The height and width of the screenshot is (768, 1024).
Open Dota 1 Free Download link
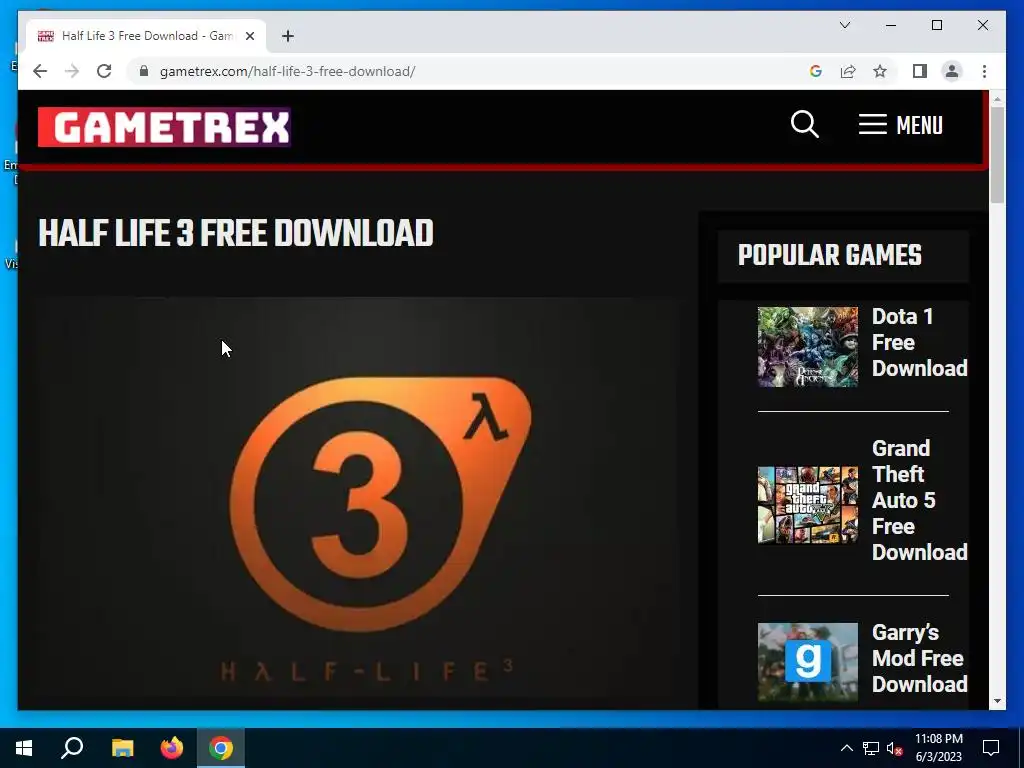tap(920, 342)
